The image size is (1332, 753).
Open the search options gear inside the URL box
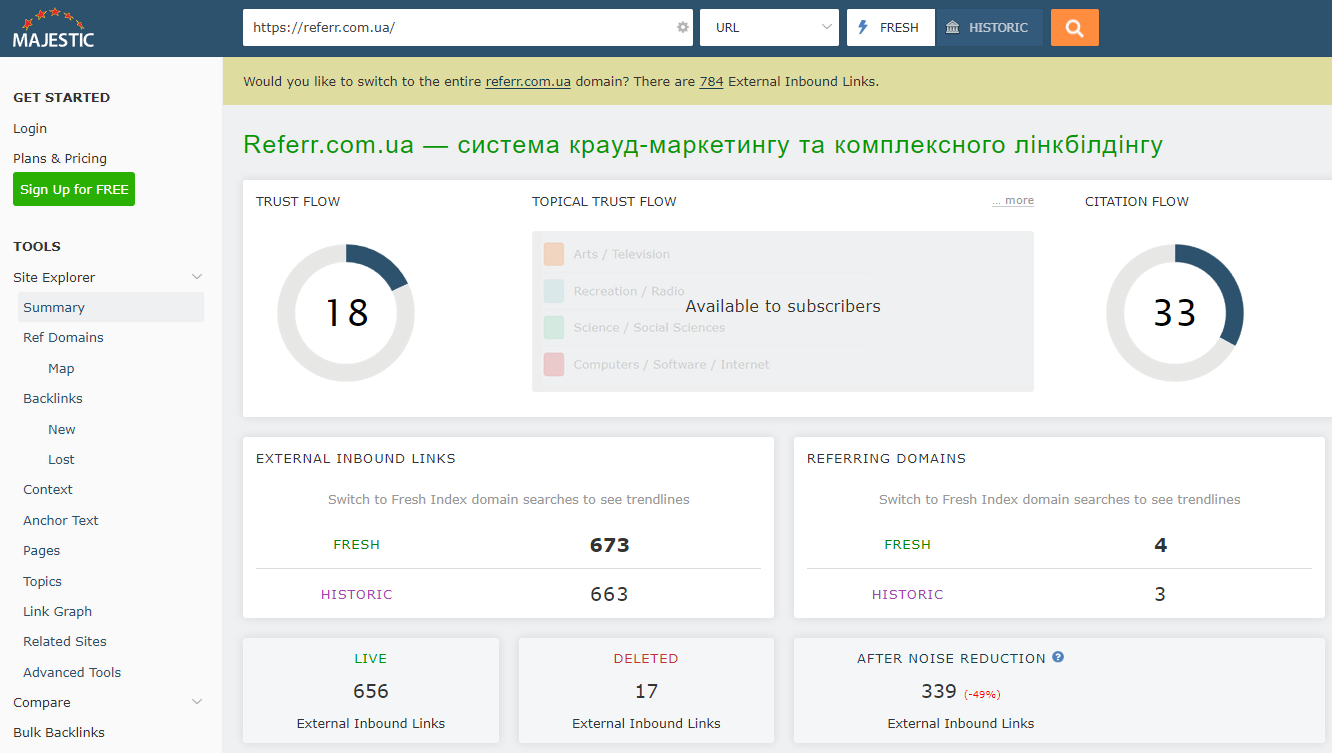point(682,27)
